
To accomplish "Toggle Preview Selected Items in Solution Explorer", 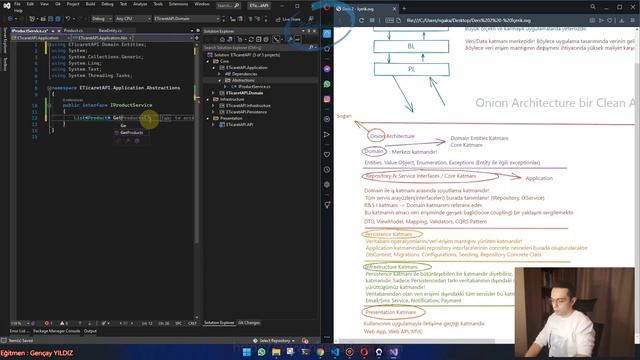I will 298,40.
